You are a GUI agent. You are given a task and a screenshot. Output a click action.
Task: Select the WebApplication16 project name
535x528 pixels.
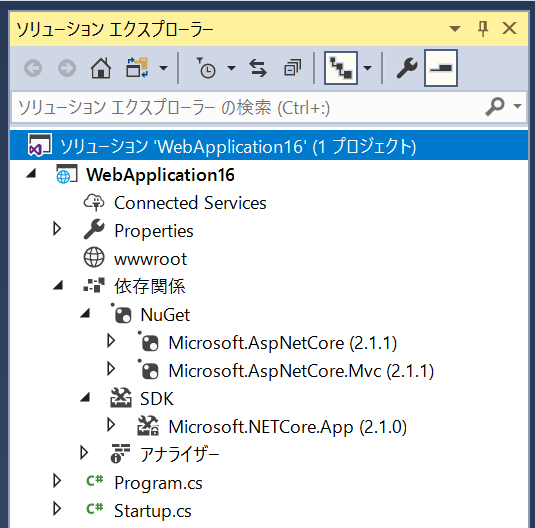(x=160, y=175)
